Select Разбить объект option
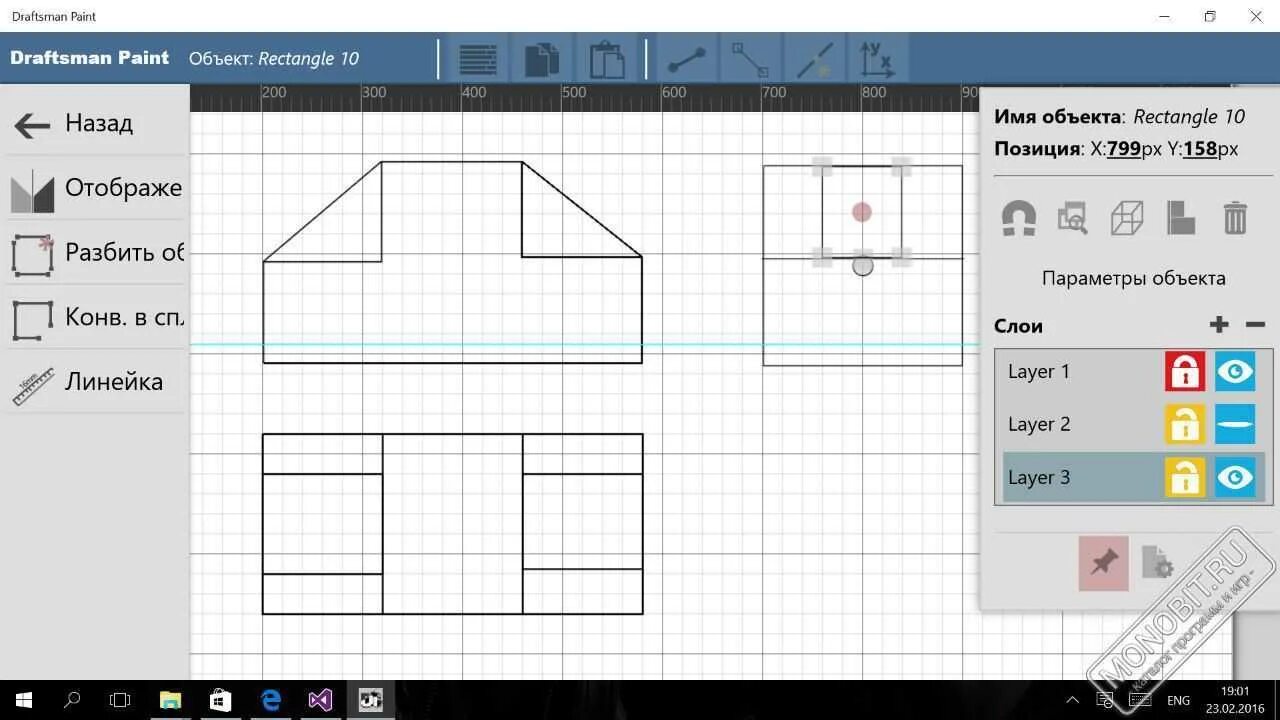This screenshot has height=720, width=1280. [x=97, y=252]
